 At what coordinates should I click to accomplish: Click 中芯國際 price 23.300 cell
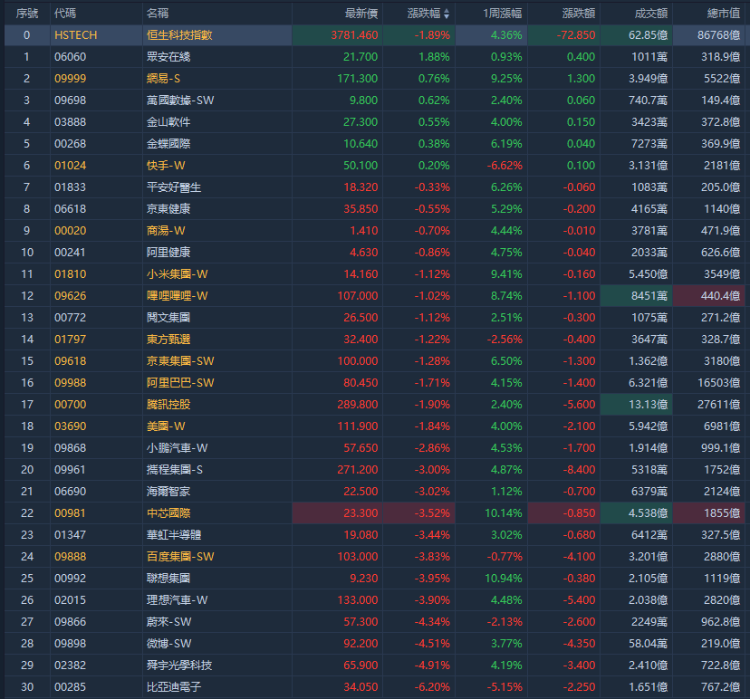point(338,513)
